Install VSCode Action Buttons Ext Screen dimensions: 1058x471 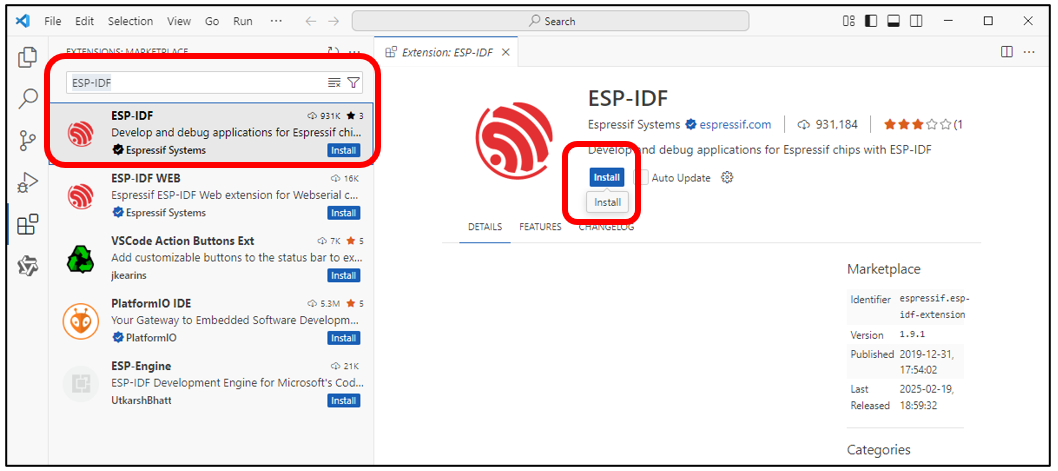[x=343, y=275]
